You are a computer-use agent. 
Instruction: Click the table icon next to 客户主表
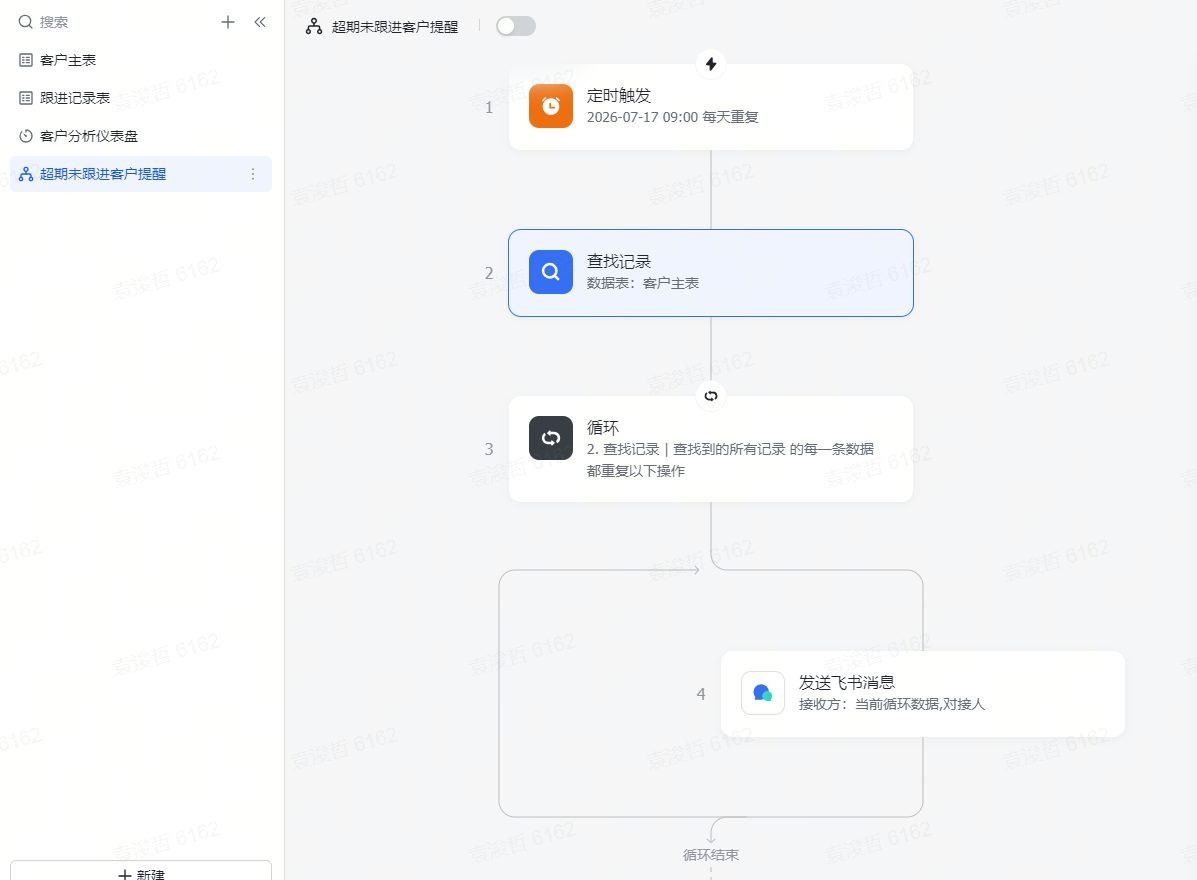[26, 60]
